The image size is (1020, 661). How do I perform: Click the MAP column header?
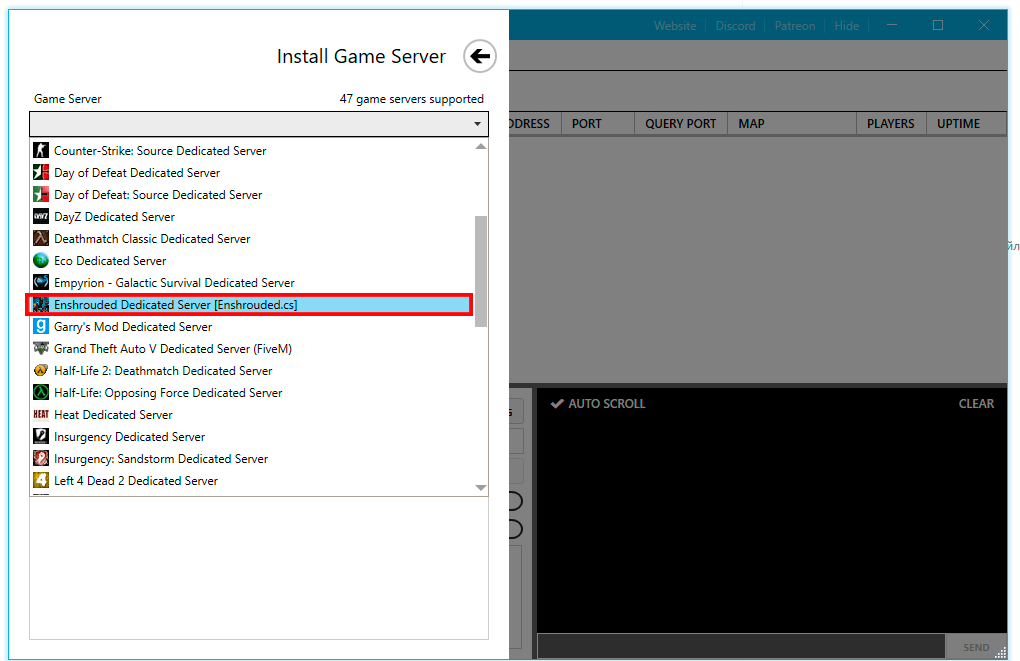(791, 124)
